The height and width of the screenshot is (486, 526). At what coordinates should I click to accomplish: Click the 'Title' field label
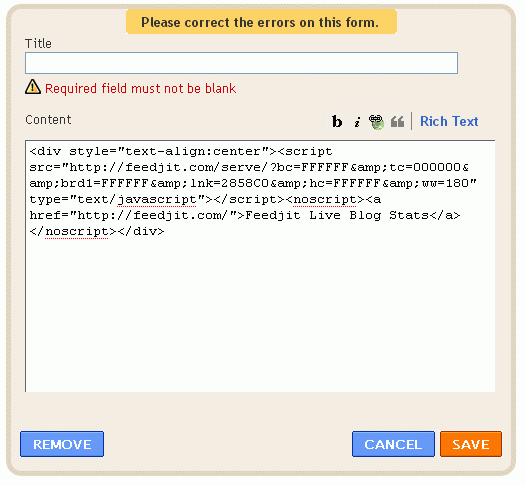(x=38, y=44)
